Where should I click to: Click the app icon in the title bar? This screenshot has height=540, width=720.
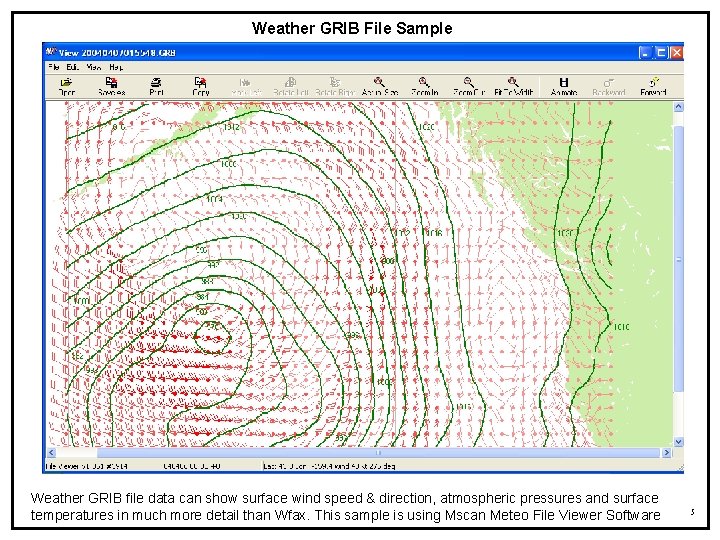pyautogui.click(x=51, y=52)
